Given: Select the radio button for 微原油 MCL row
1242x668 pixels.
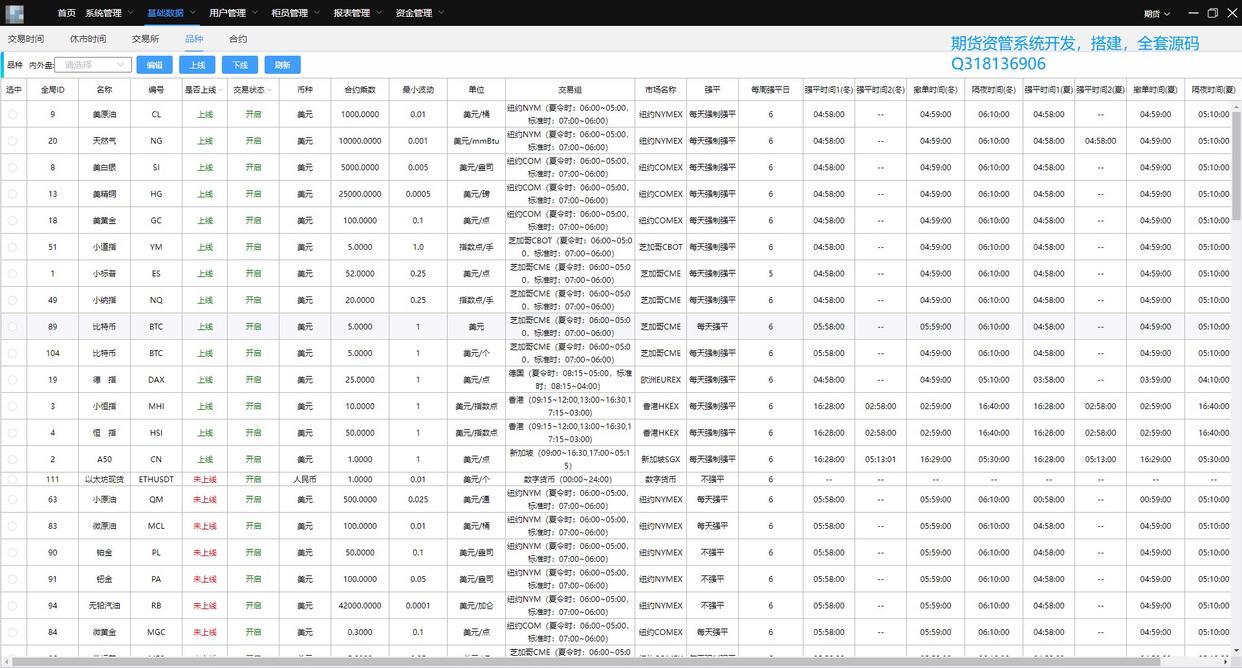Looking at the screenshot, I should click(x=13, y=526).
